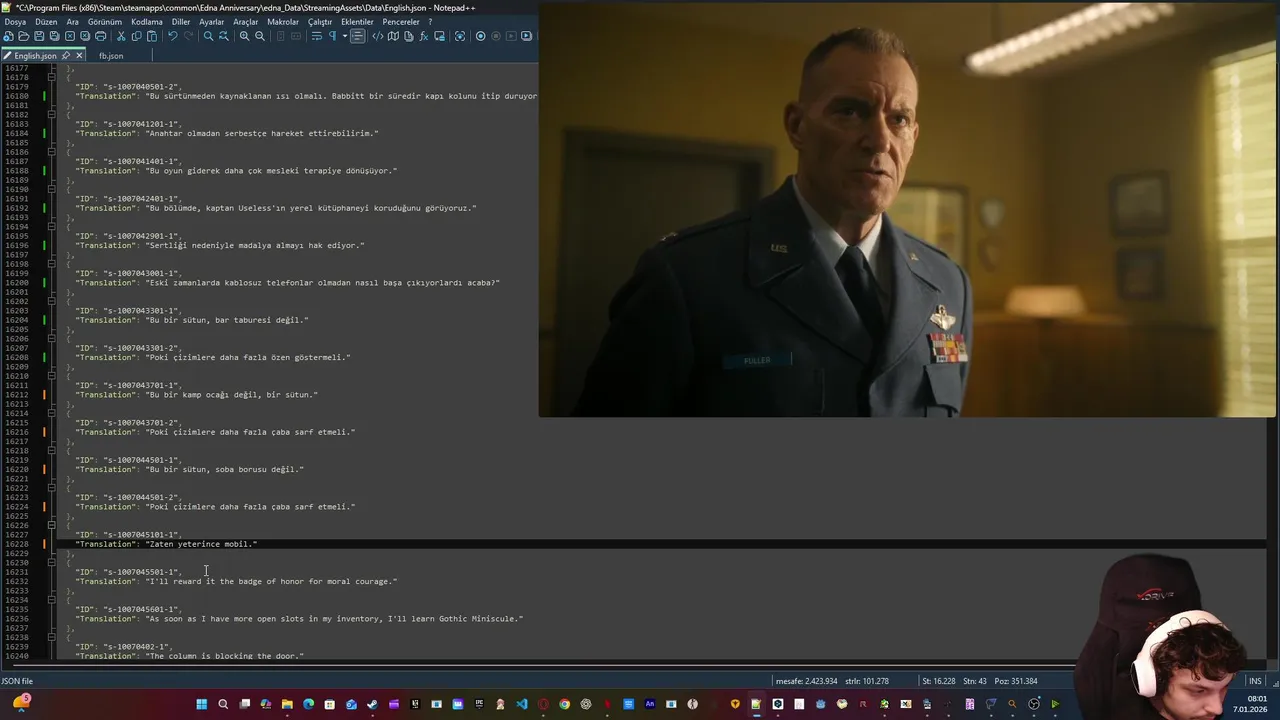Click 'St: 16.228' status bar field

tap(939, 681)
